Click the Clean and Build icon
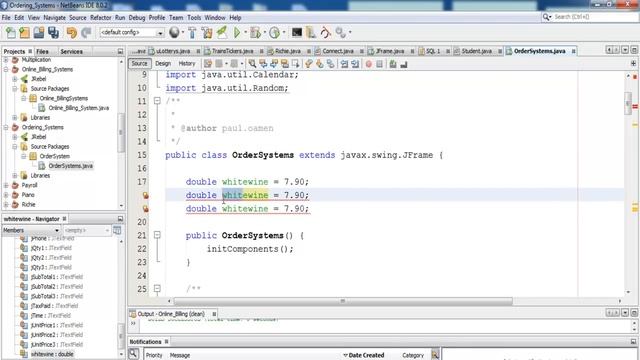 (x=207, y=33)
